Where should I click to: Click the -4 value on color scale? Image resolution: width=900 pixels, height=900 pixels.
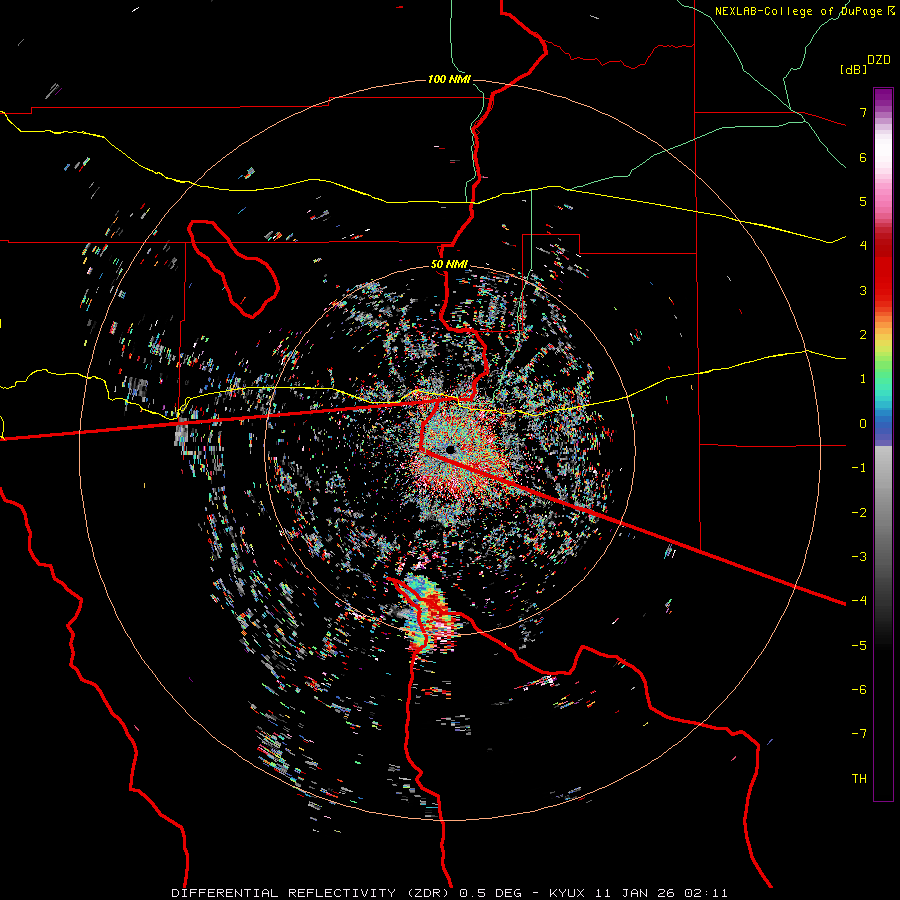coord(859,601)
